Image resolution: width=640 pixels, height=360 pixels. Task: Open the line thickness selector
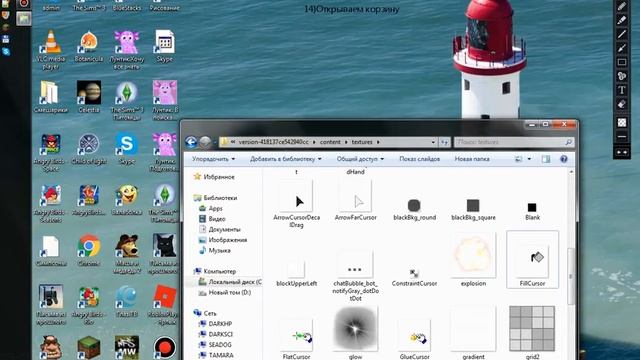pyautogui.click(x=622, y=137)
